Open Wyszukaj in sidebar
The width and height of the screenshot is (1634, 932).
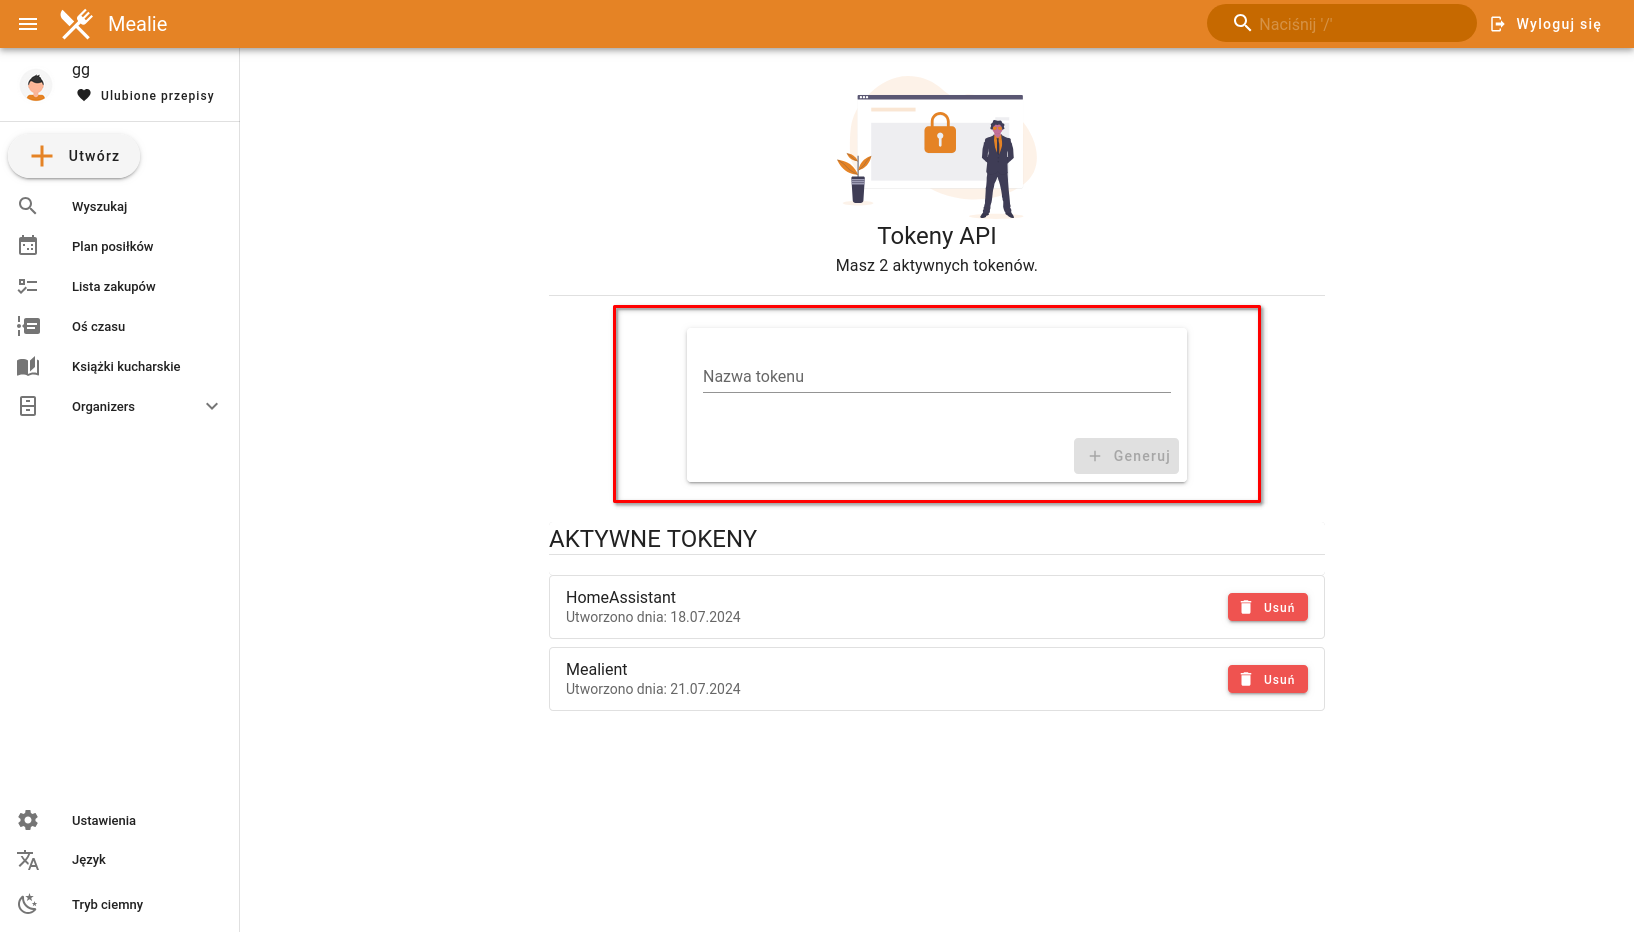pyautogui.click(x=120, y=206)
